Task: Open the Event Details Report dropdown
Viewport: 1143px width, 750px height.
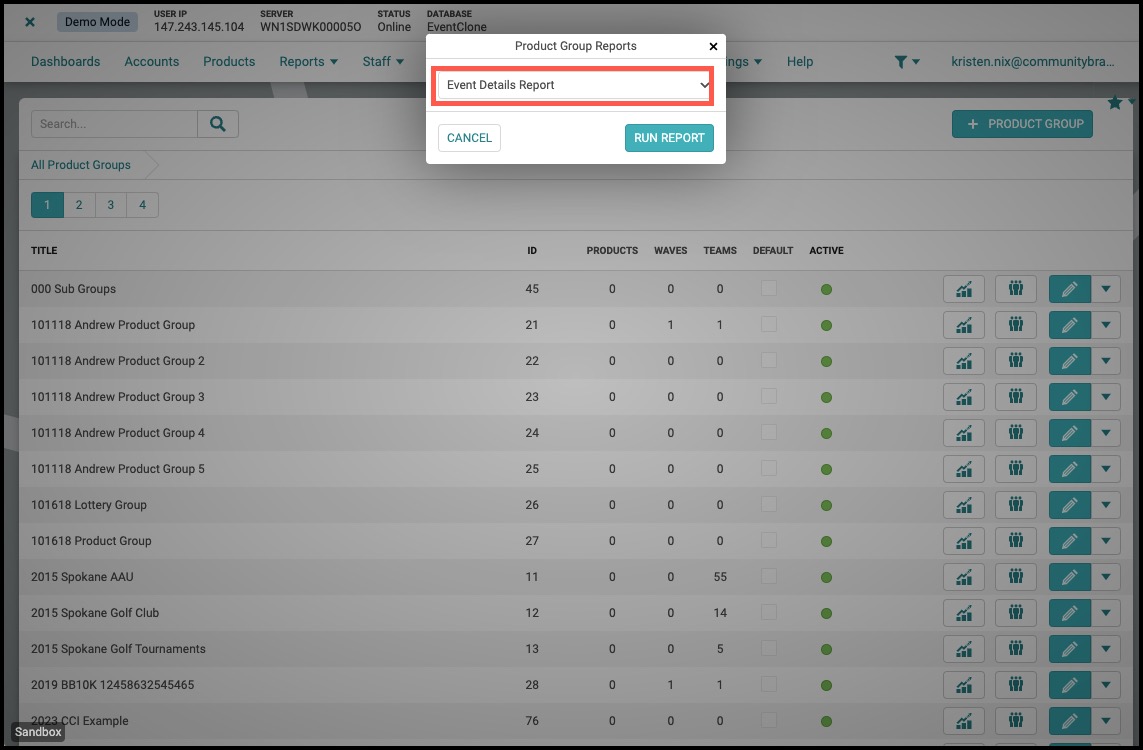Action: [575, 85]
